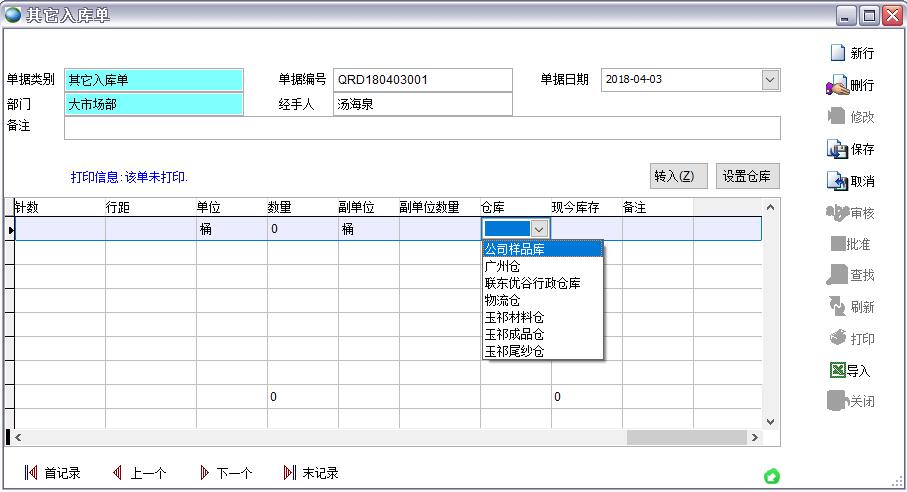Jump to last record with 末记录
Viewport: 907px width, 492px height.
click(290, 473)
